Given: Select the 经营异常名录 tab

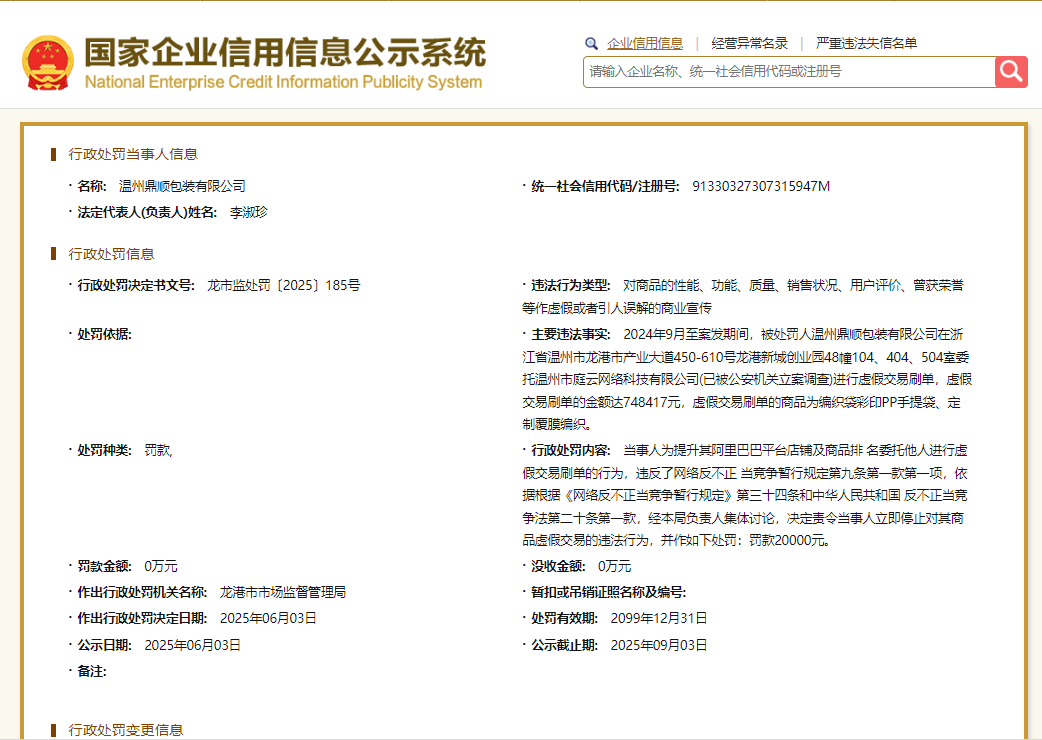Looking at the screenshot, I should coord(750,44).
